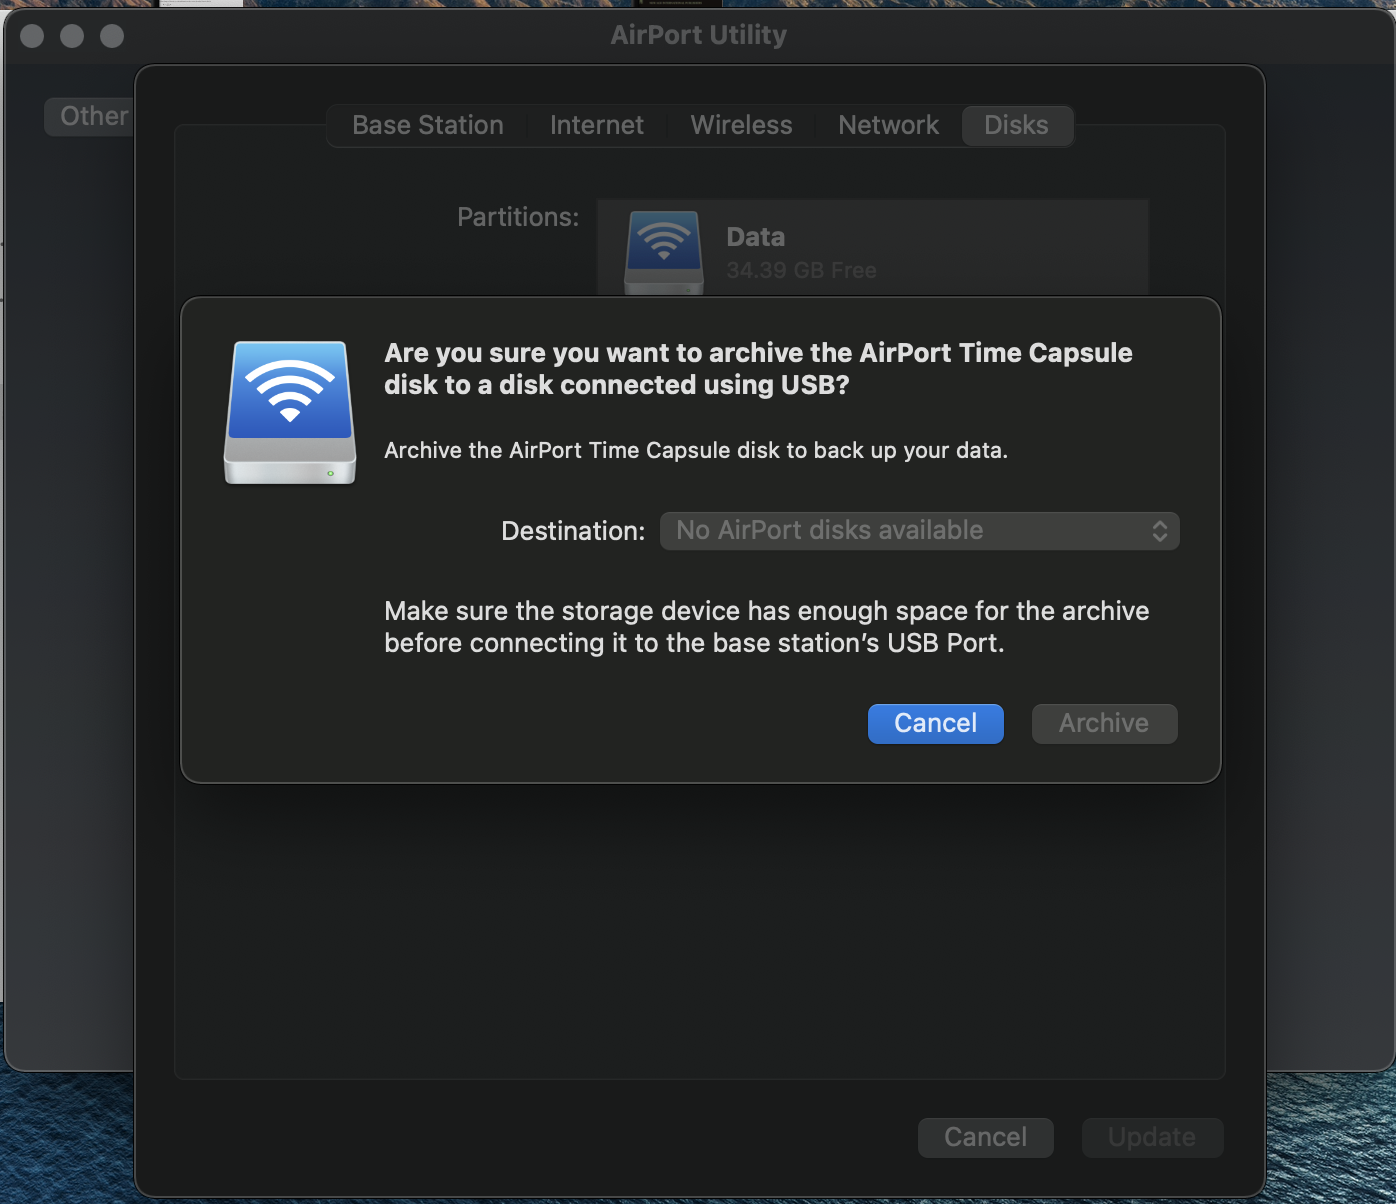Open the Wireless tab
Screen dimensions: 1396x1204
tap(741, 125)
